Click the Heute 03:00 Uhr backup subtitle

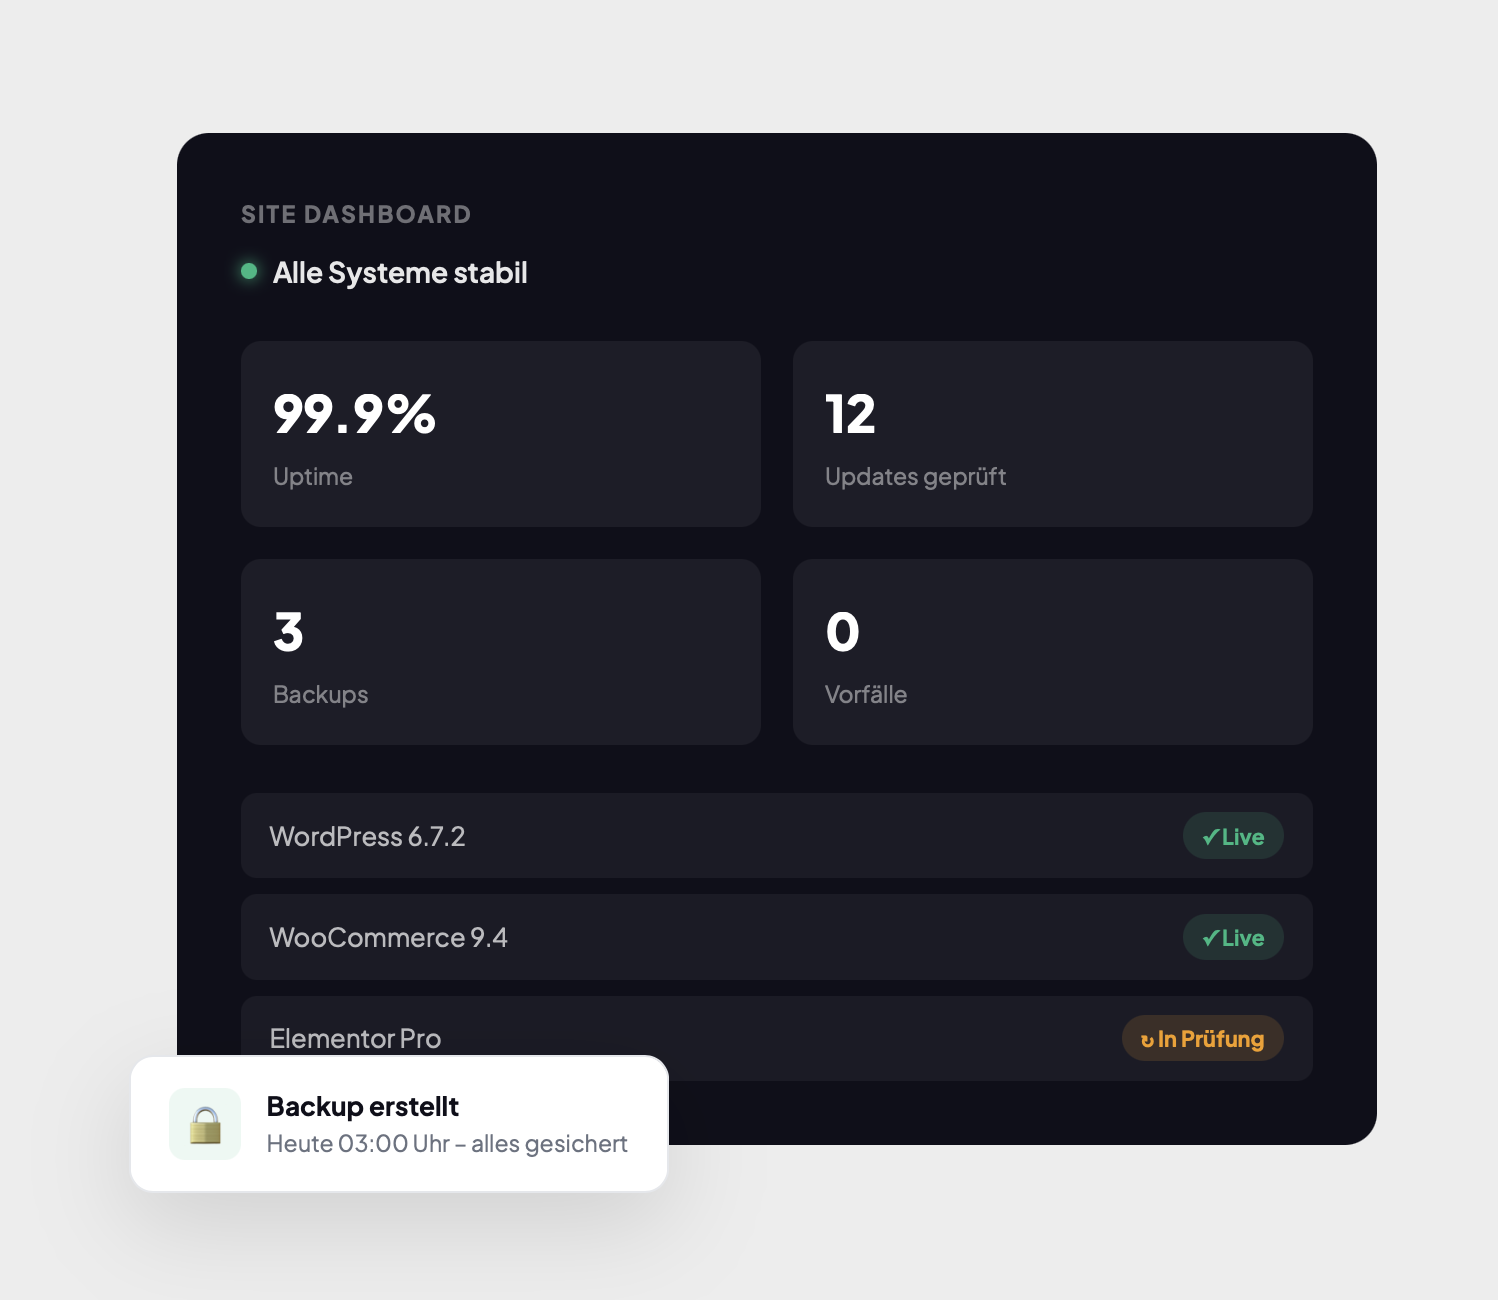point(446,1144)
